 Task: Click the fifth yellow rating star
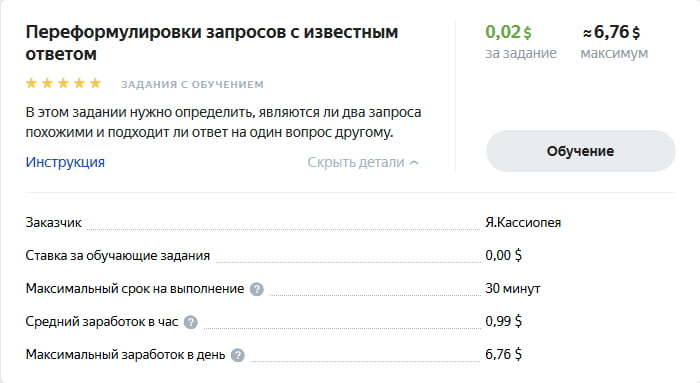(96, 83)
